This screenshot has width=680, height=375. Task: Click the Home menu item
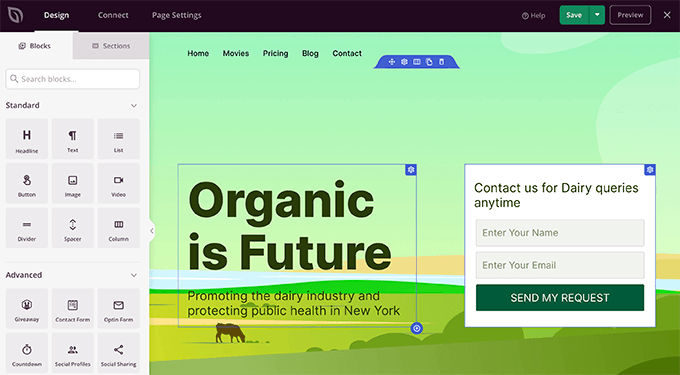pos(198,53)
